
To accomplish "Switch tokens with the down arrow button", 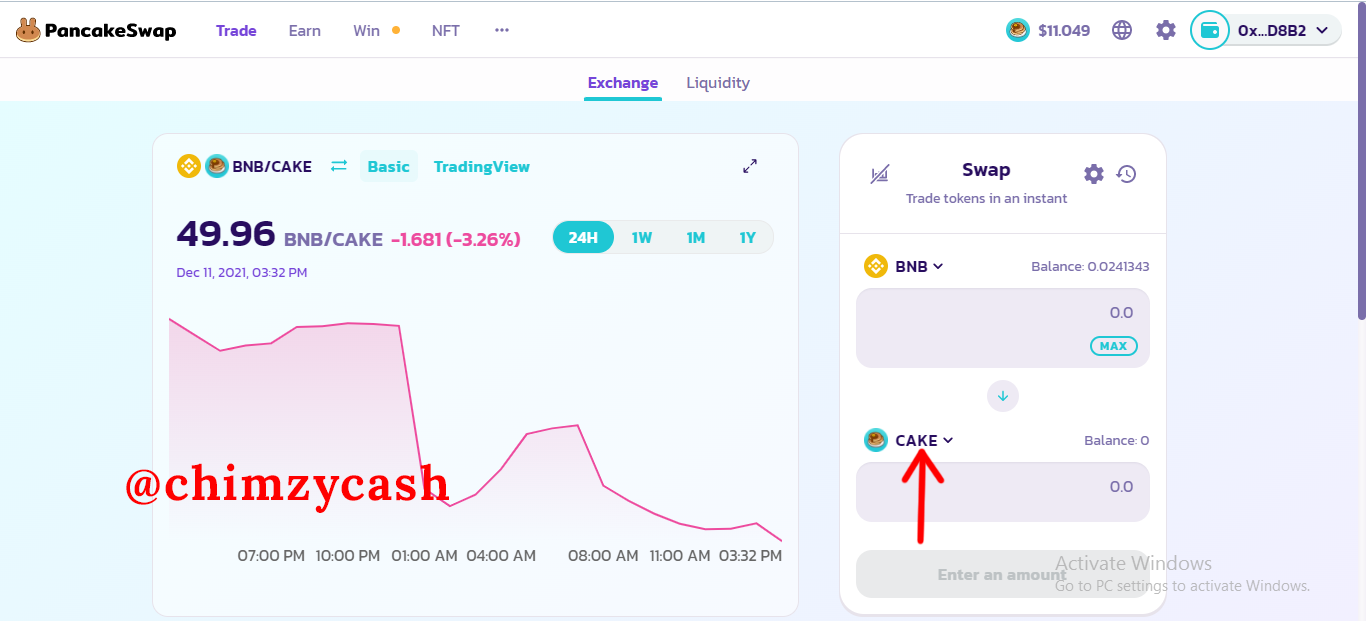I will tap(1003, 396).
